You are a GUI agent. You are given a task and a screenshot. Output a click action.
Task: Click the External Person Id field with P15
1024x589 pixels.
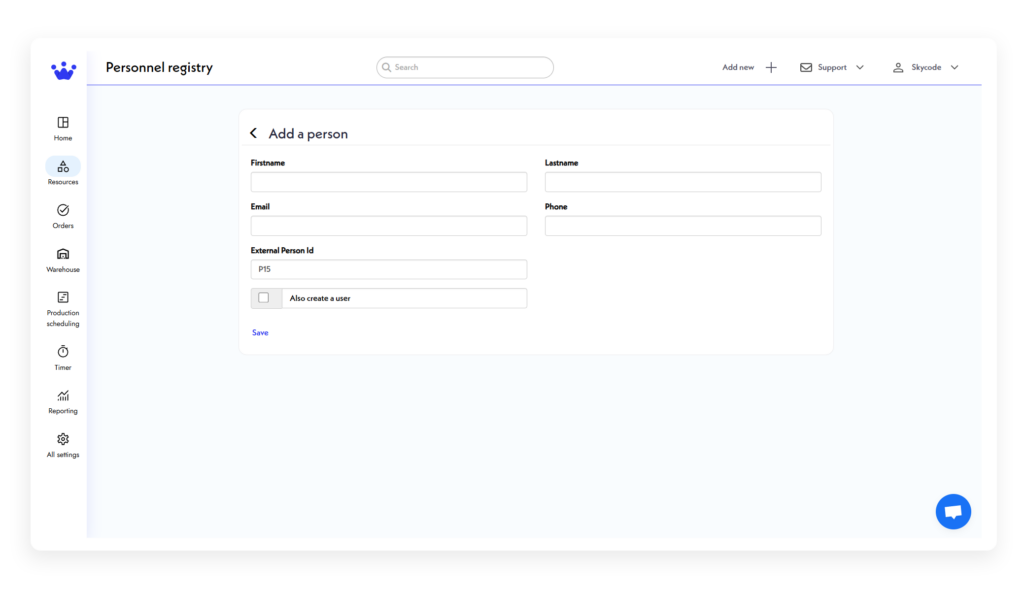point(389,269)
